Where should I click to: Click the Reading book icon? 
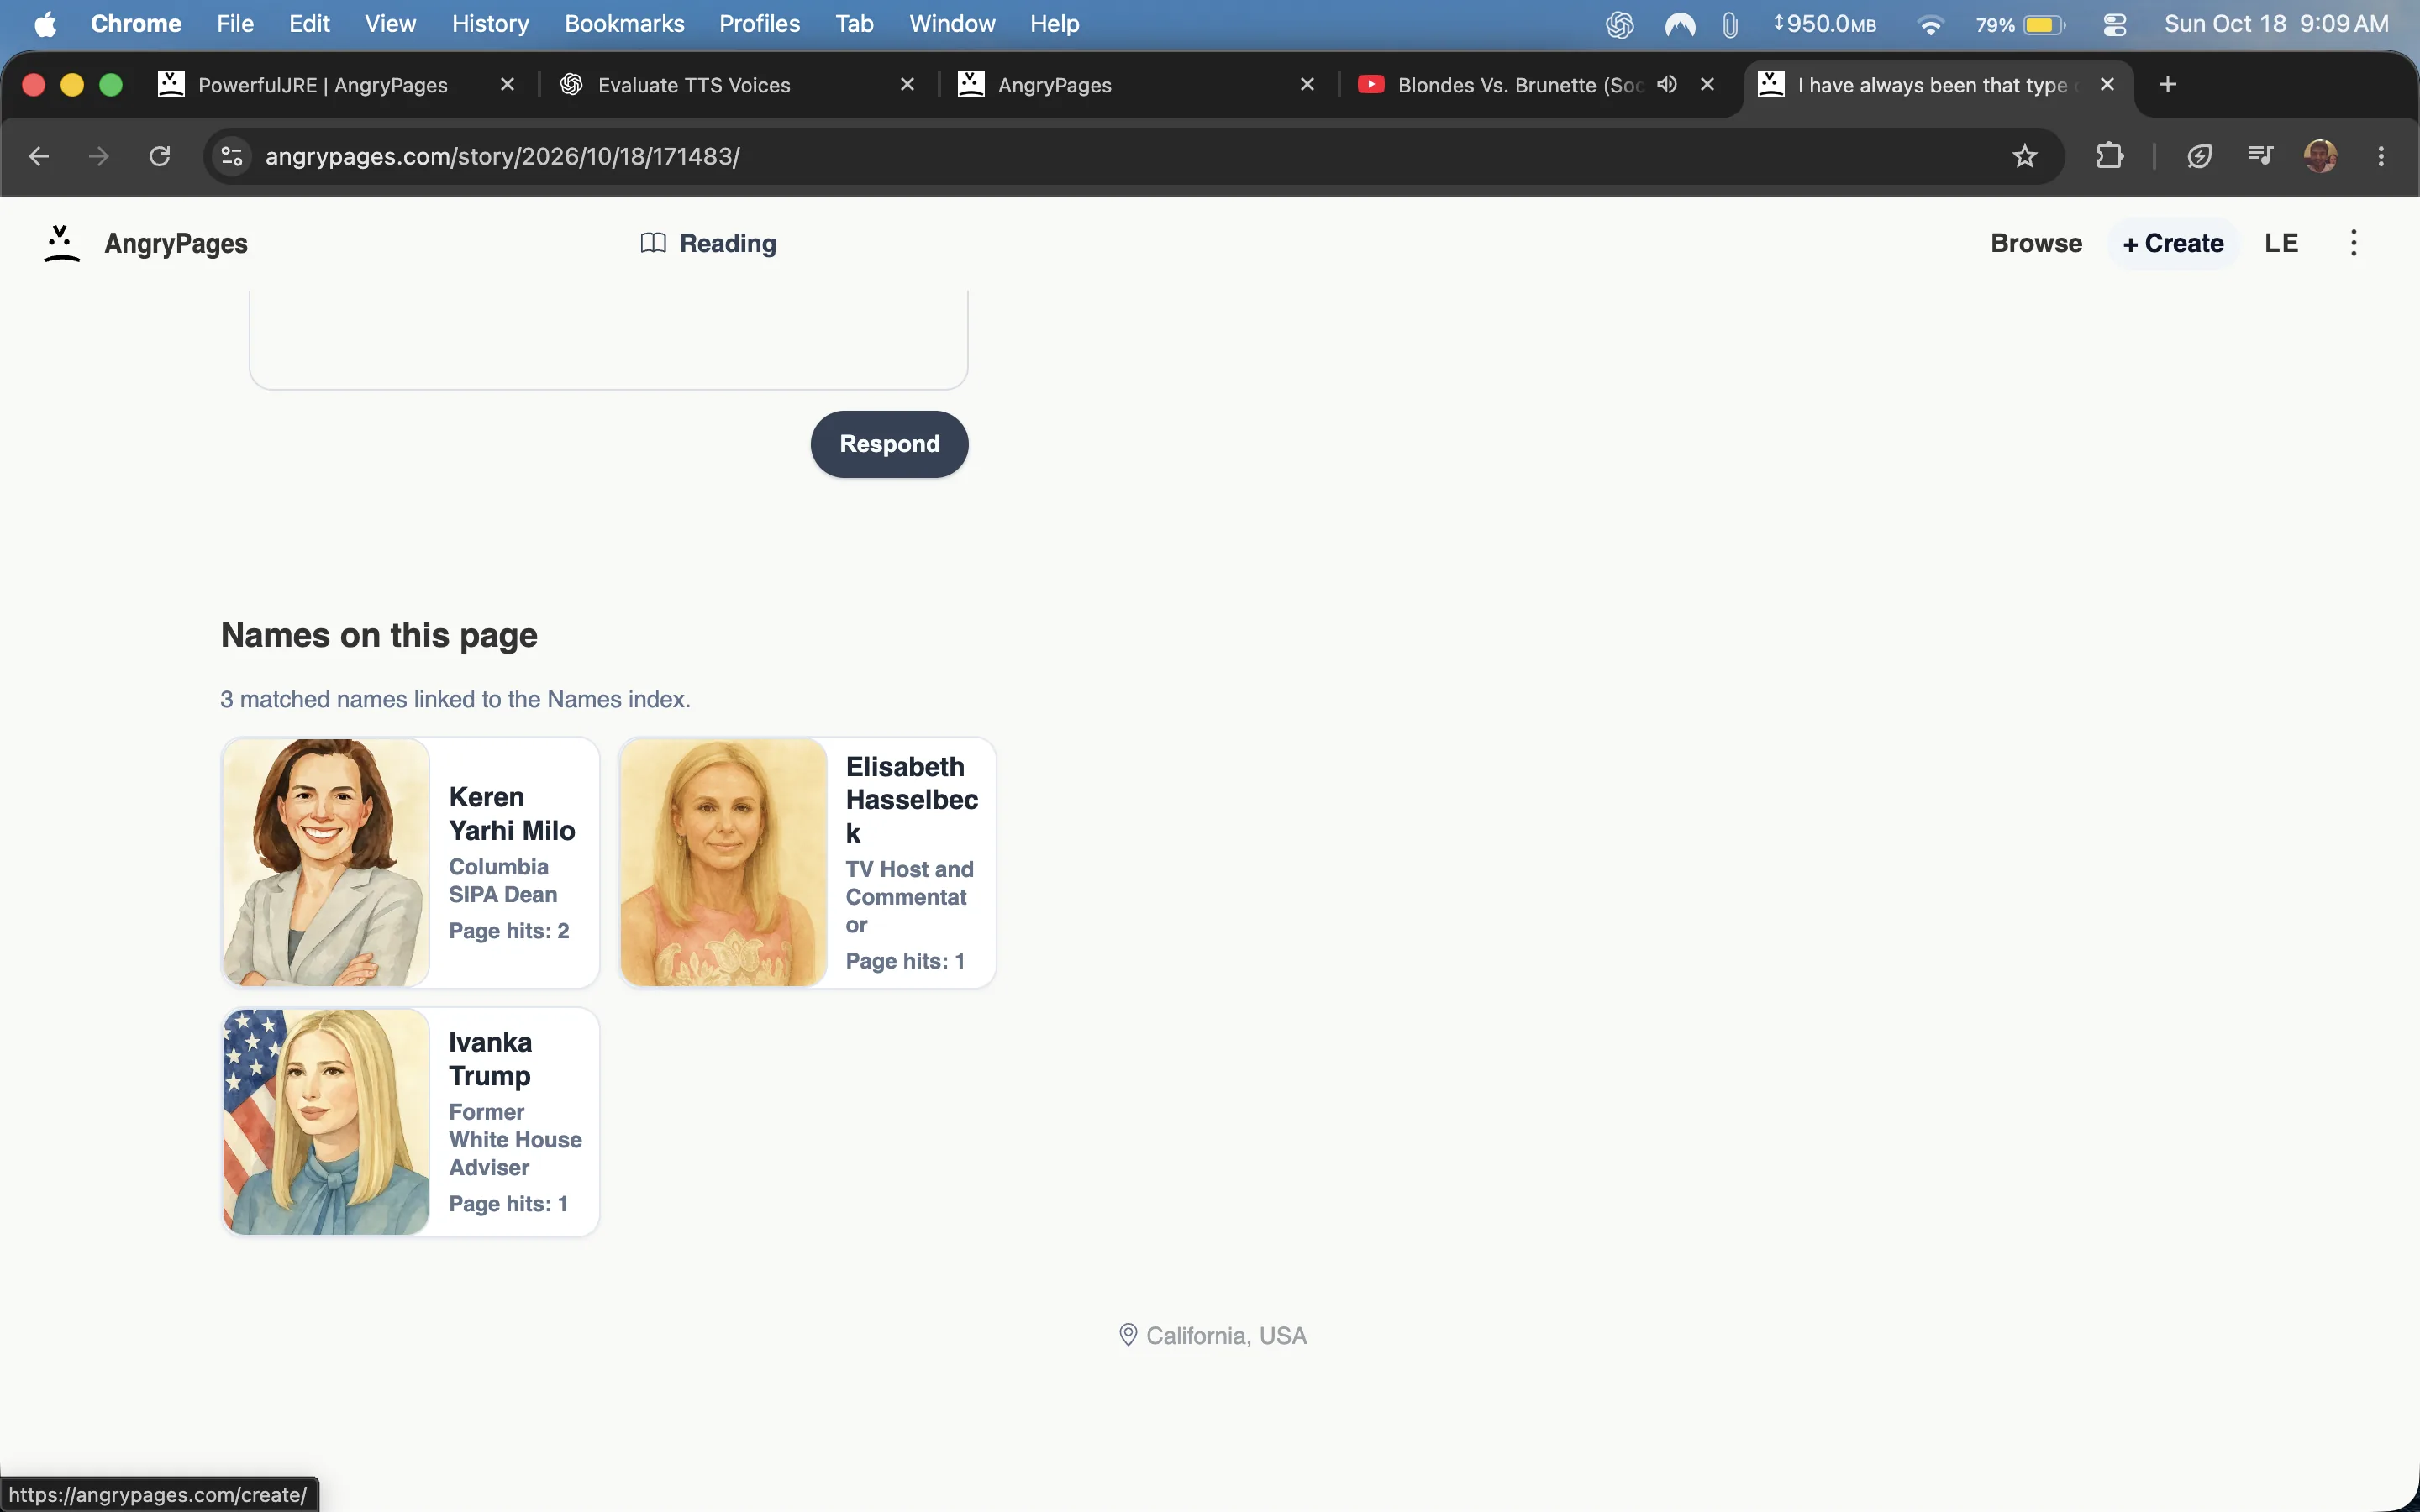coord(653,243)
